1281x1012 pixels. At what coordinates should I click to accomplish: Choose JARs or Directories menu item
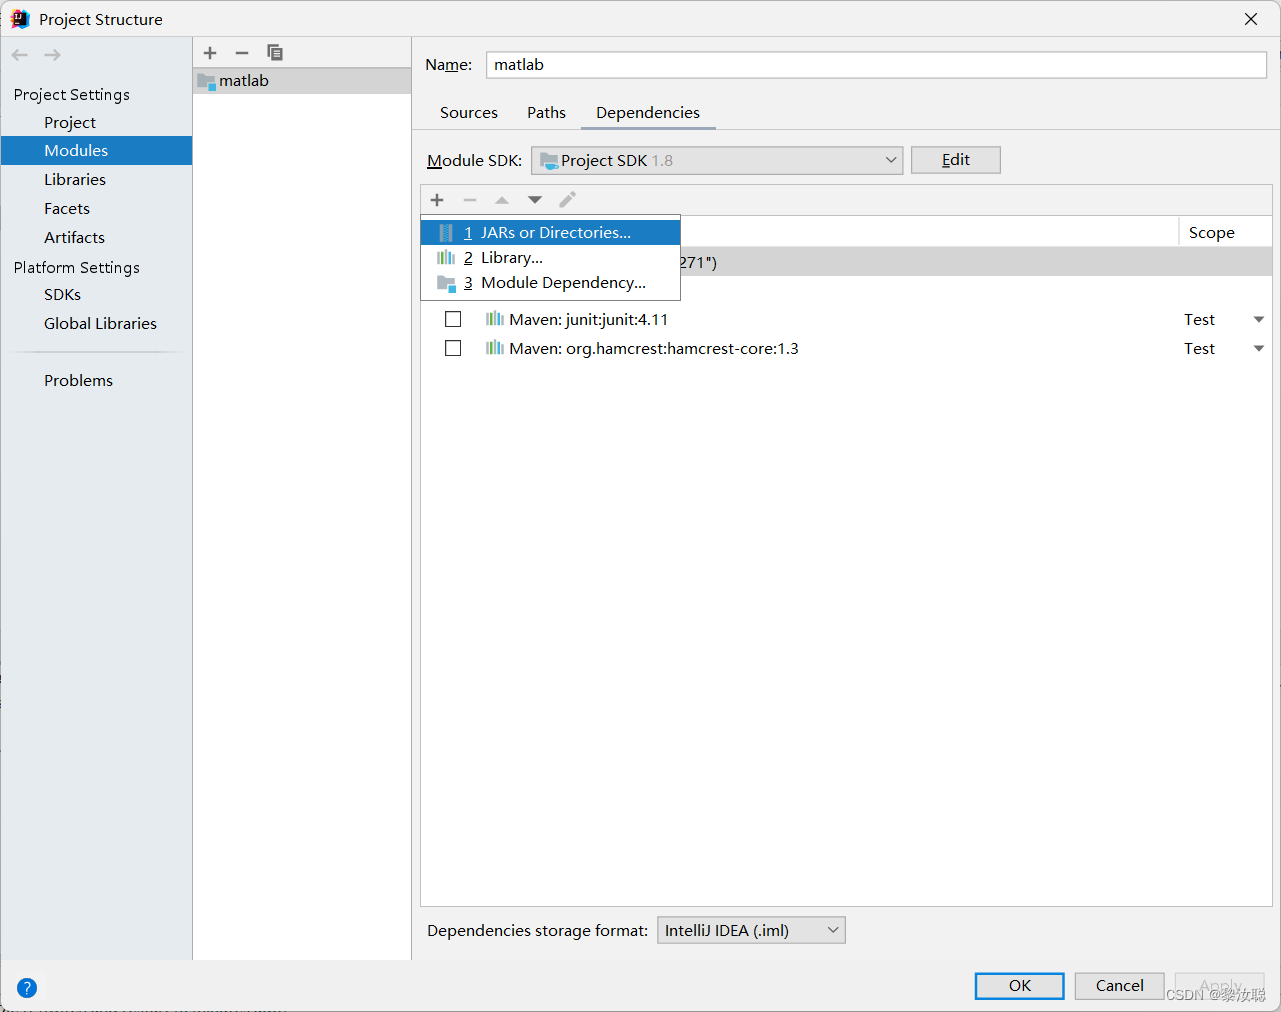point(550,232)
